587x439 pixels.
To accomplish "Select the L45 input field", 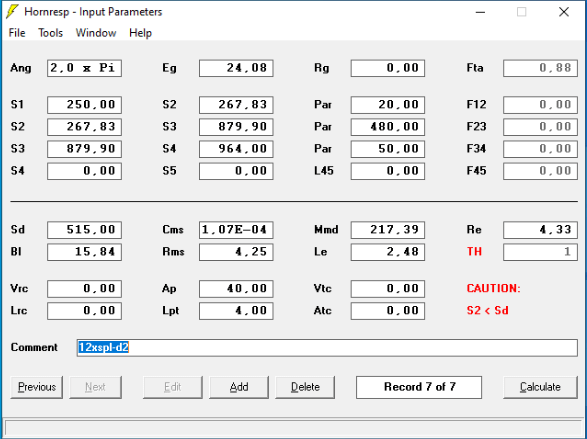I will tap(388, 171).
